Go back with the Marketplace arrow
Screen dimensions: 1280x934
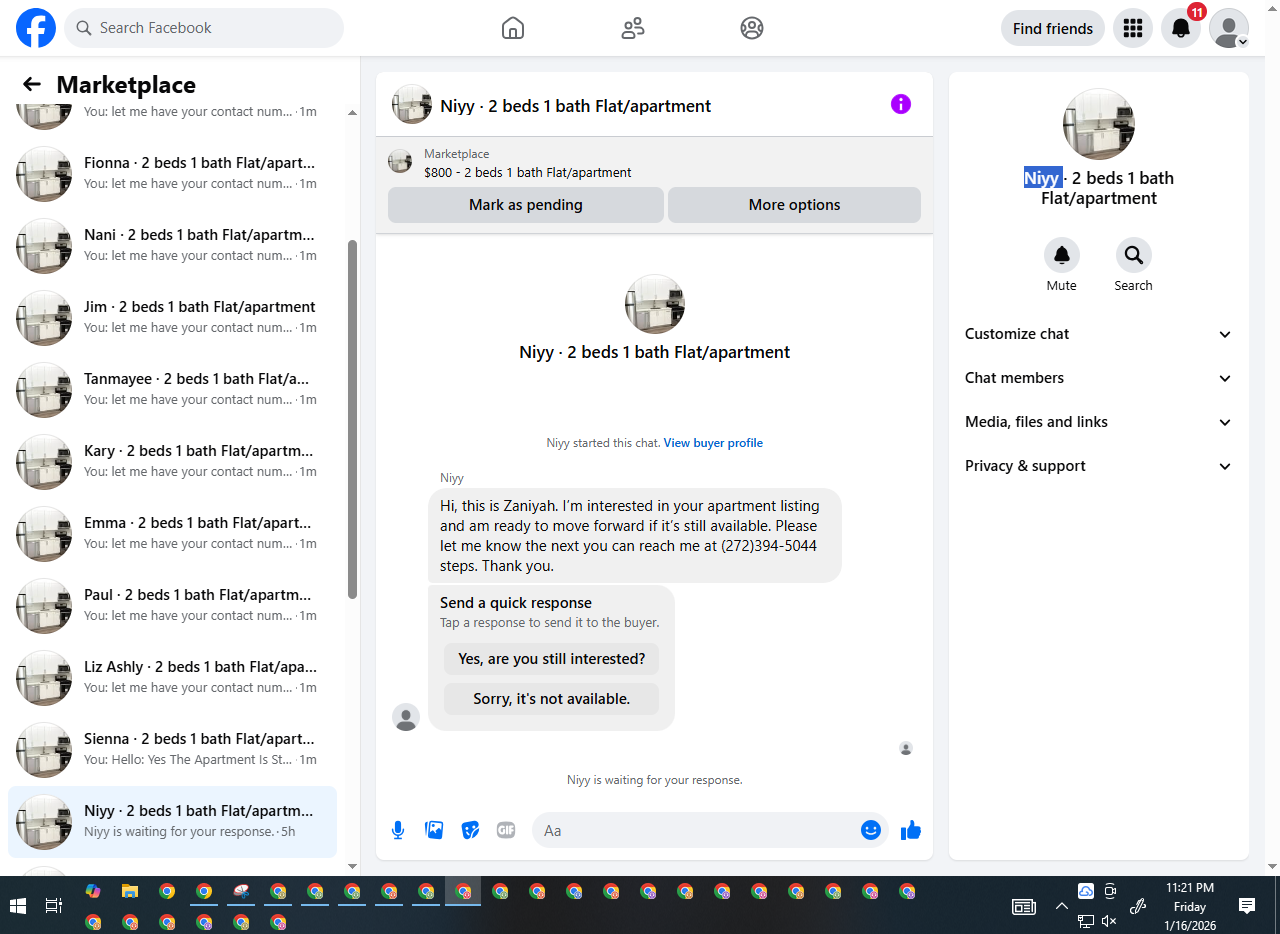[x=32, y=85]
